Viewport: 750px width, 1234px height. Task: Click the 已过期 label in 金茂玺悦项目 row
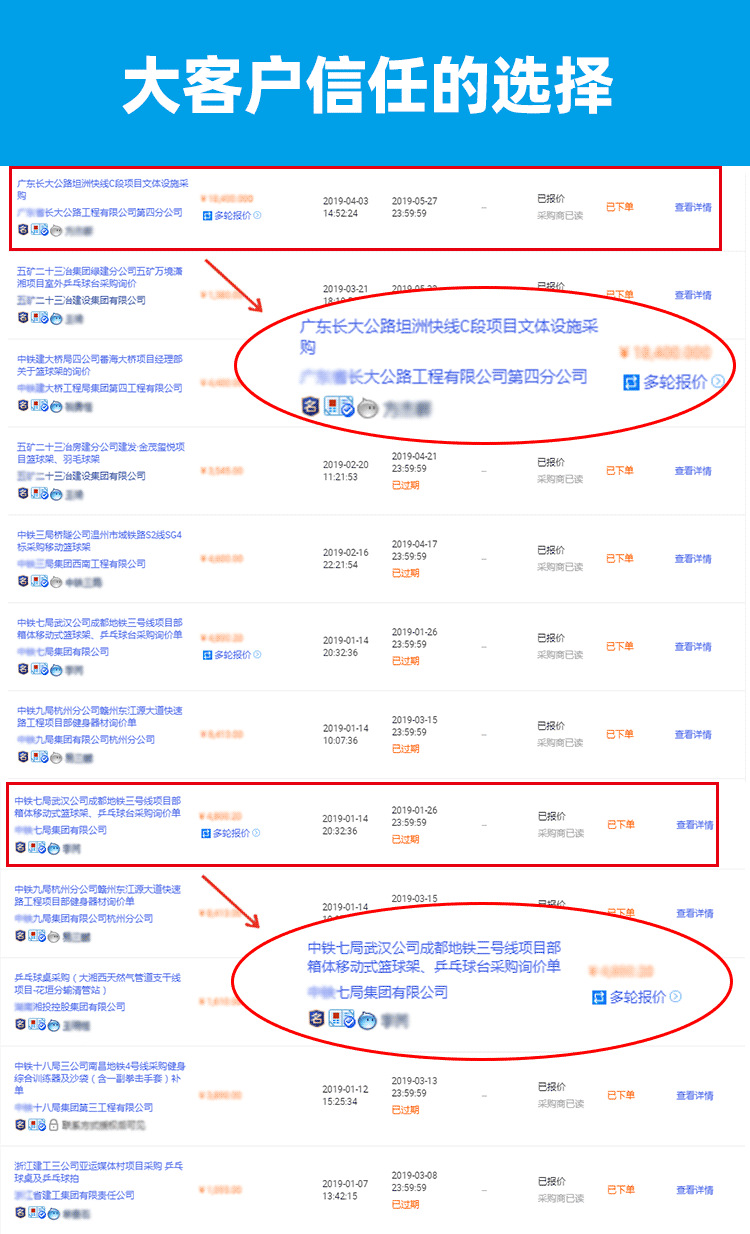click(x=405, y=485)
